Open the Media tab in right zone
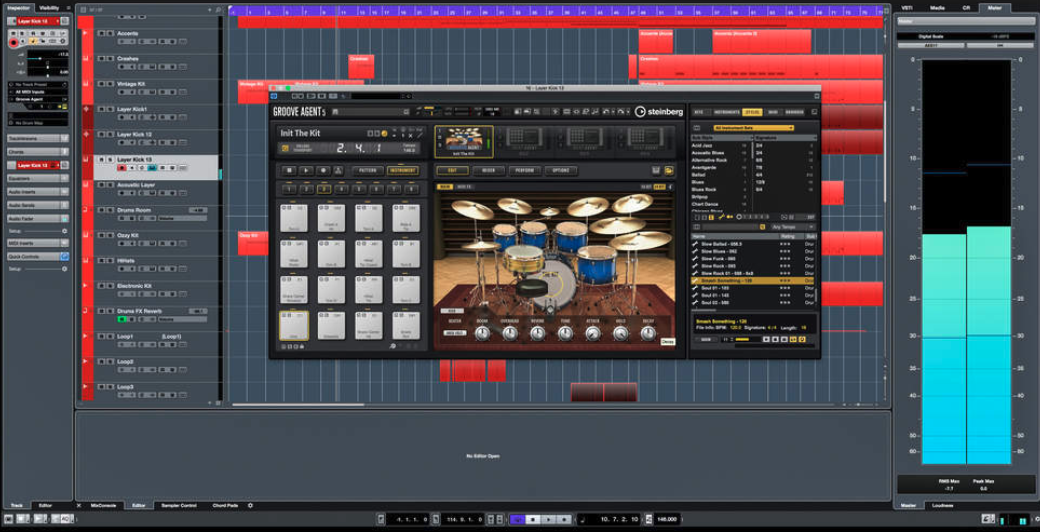Viewport: 1040px width, 532px height. pos(937,7)
